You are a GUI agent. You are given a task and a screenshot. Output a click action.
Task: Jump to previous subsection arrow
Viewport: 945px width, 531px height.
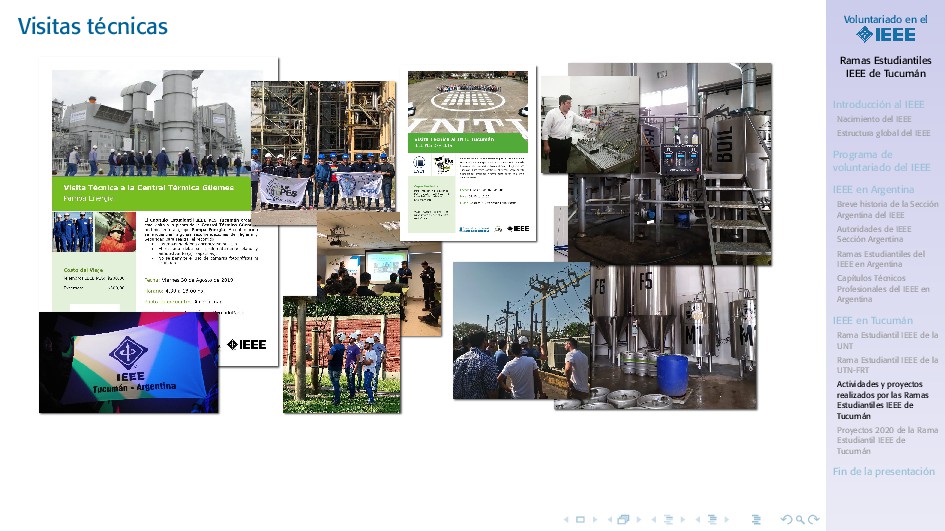pos(653,519)
